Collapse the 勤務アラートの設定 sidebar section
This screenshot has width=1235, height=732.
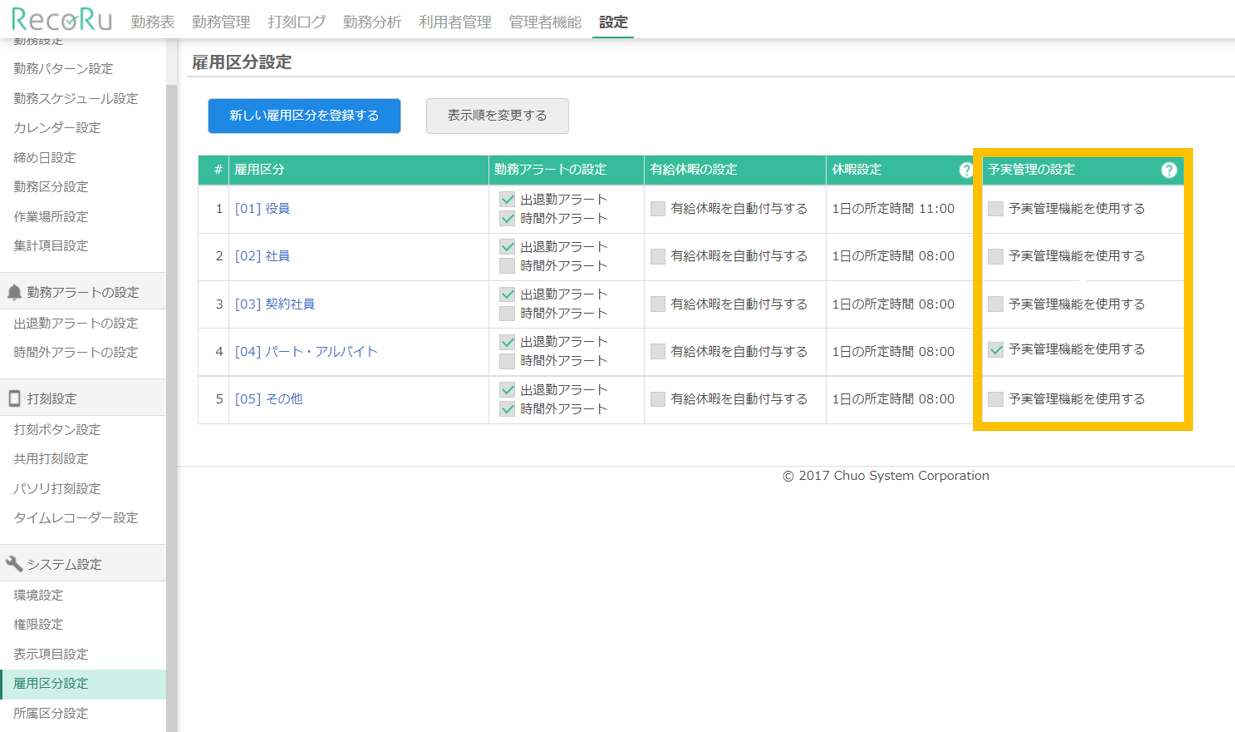83,292
